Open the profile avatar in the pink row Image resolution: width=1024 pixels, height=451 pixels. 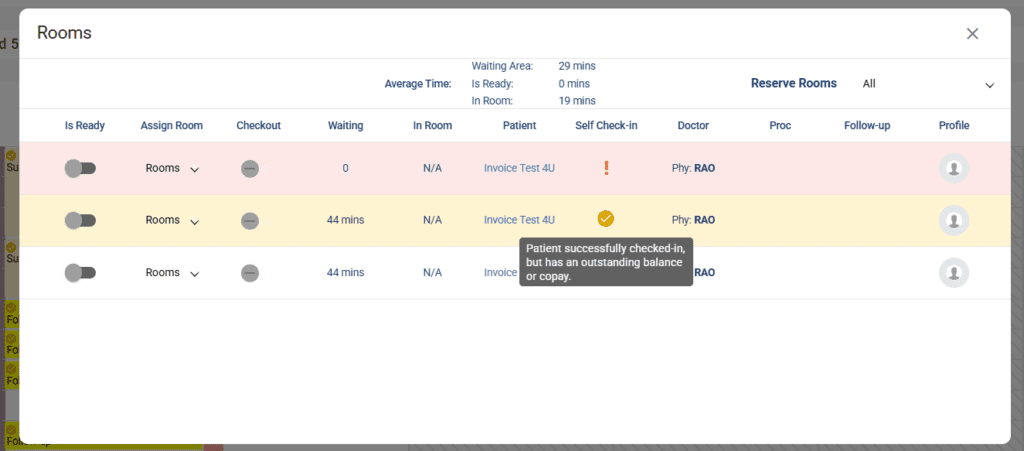[954, 169]
